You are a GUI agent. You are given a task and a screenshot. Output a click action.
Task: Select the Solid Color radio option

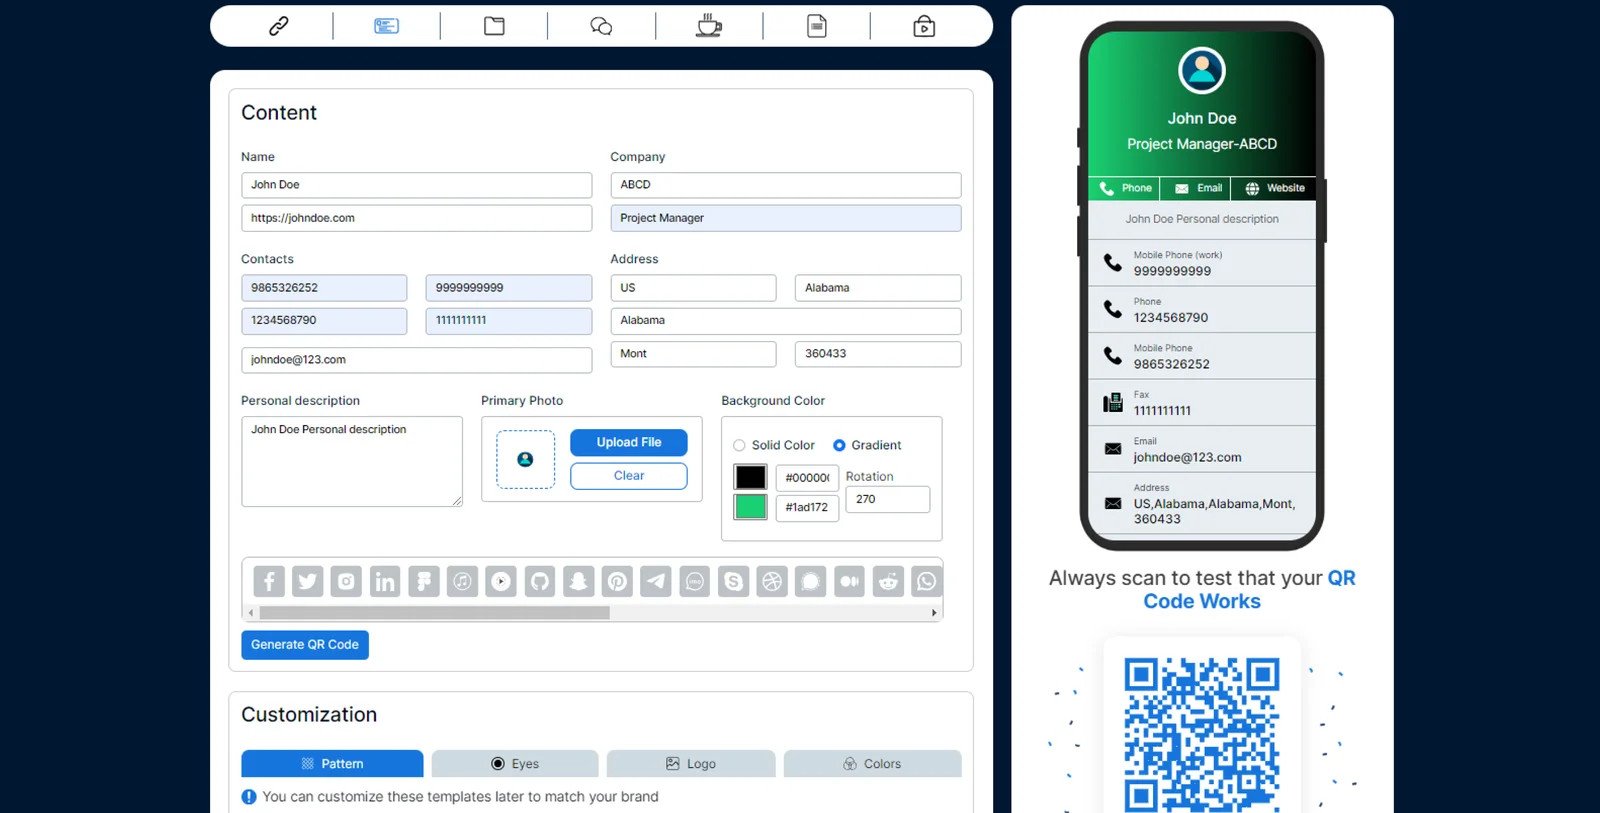(x=740, y=446)
